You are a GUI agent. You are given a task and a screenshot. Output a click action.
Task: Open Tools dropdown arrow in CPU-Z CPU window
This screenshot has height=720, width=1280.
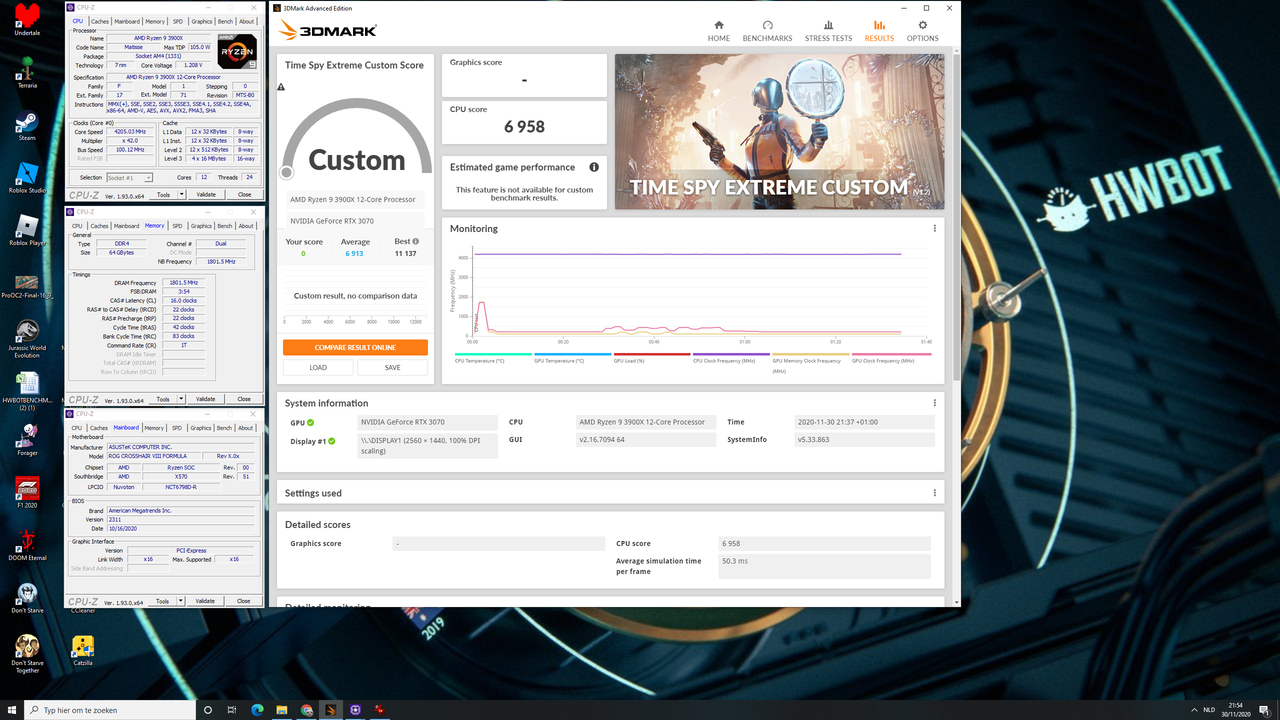click(180, 195)
